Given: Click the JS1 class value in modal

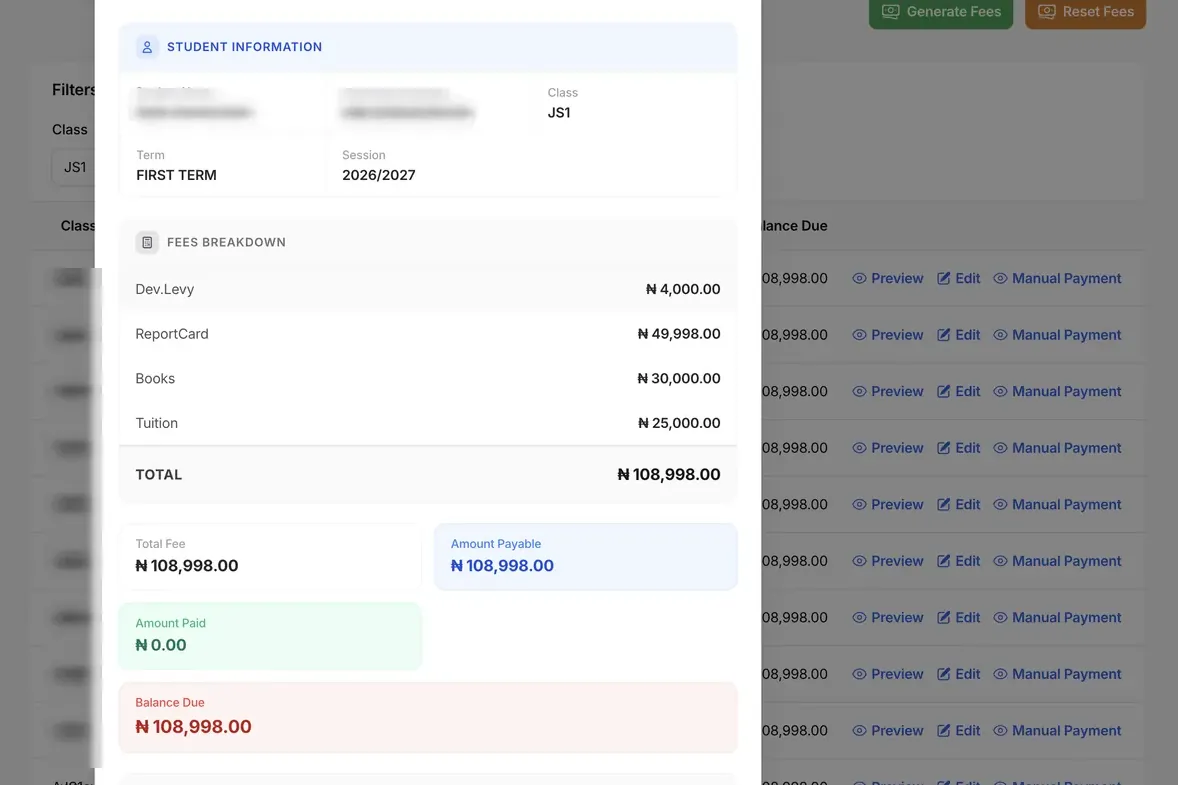Looking at the screenshot, I should pos(559,113).
